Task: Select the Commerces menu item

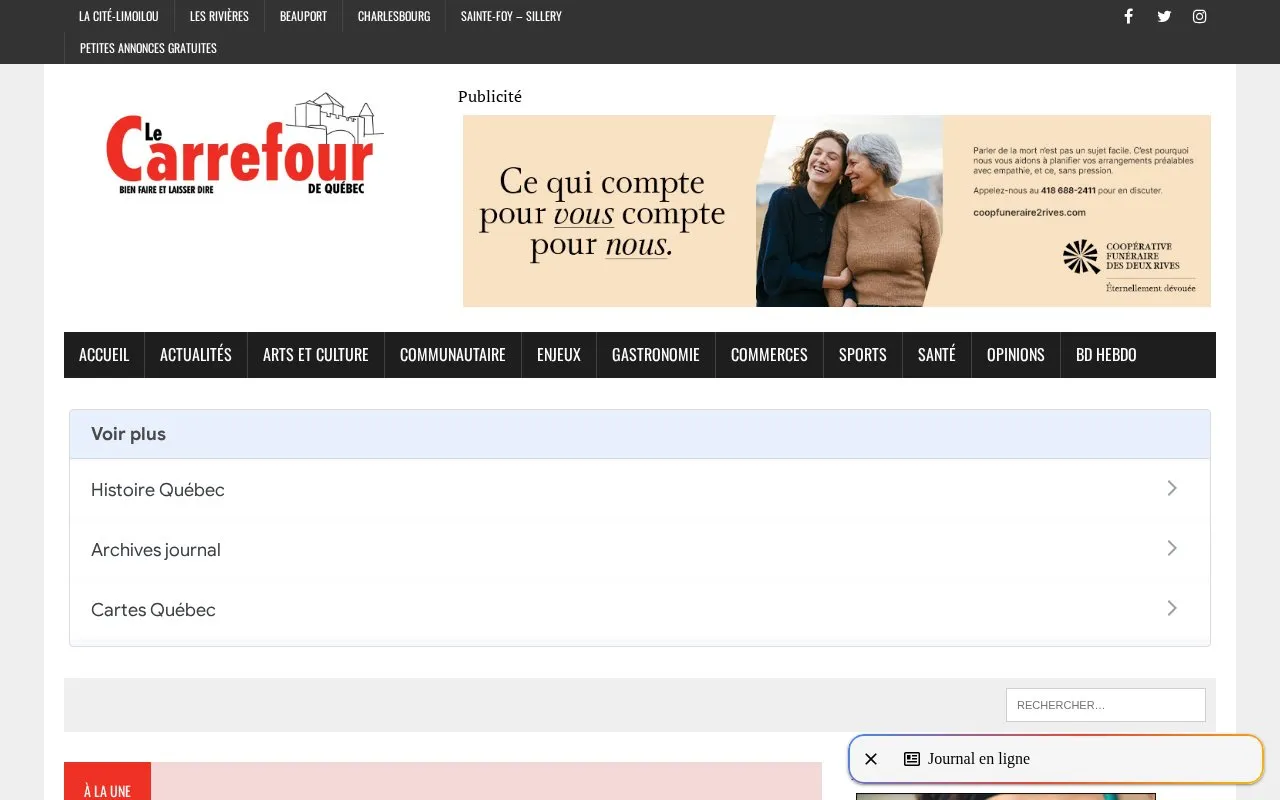Action: 769,355
